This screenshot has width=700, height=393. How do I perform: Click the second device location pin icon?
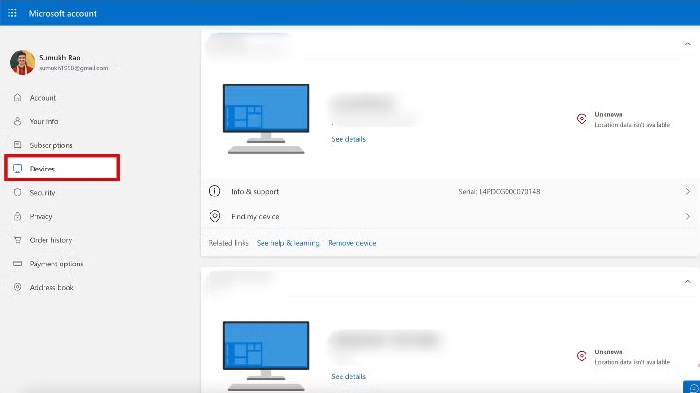[x=581, y=356]
